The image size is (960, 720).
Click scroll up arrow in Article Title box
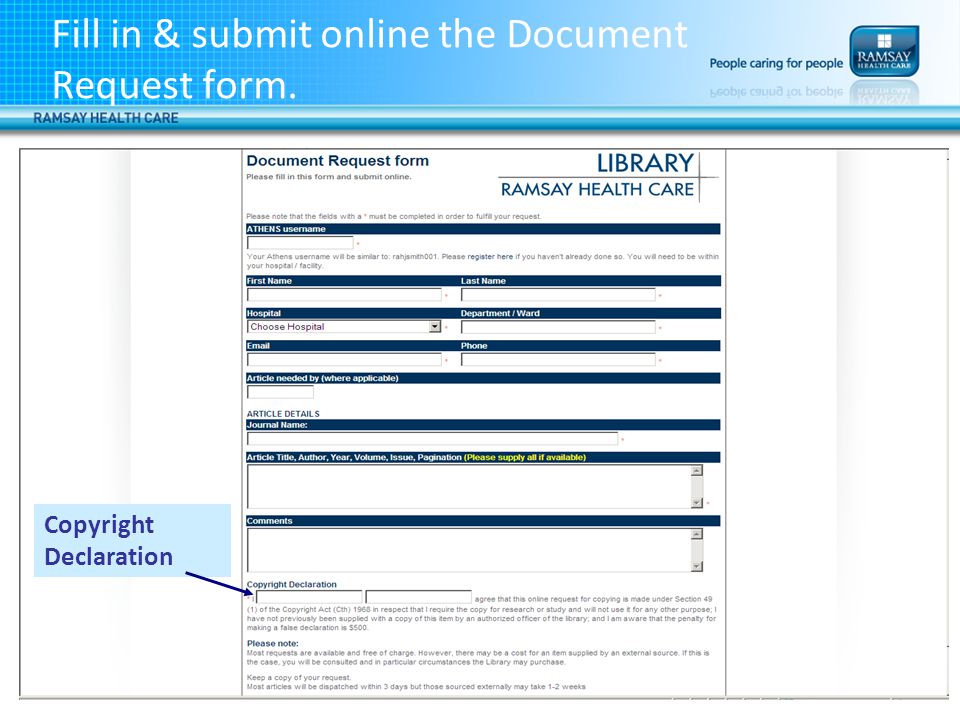[697, 471]
